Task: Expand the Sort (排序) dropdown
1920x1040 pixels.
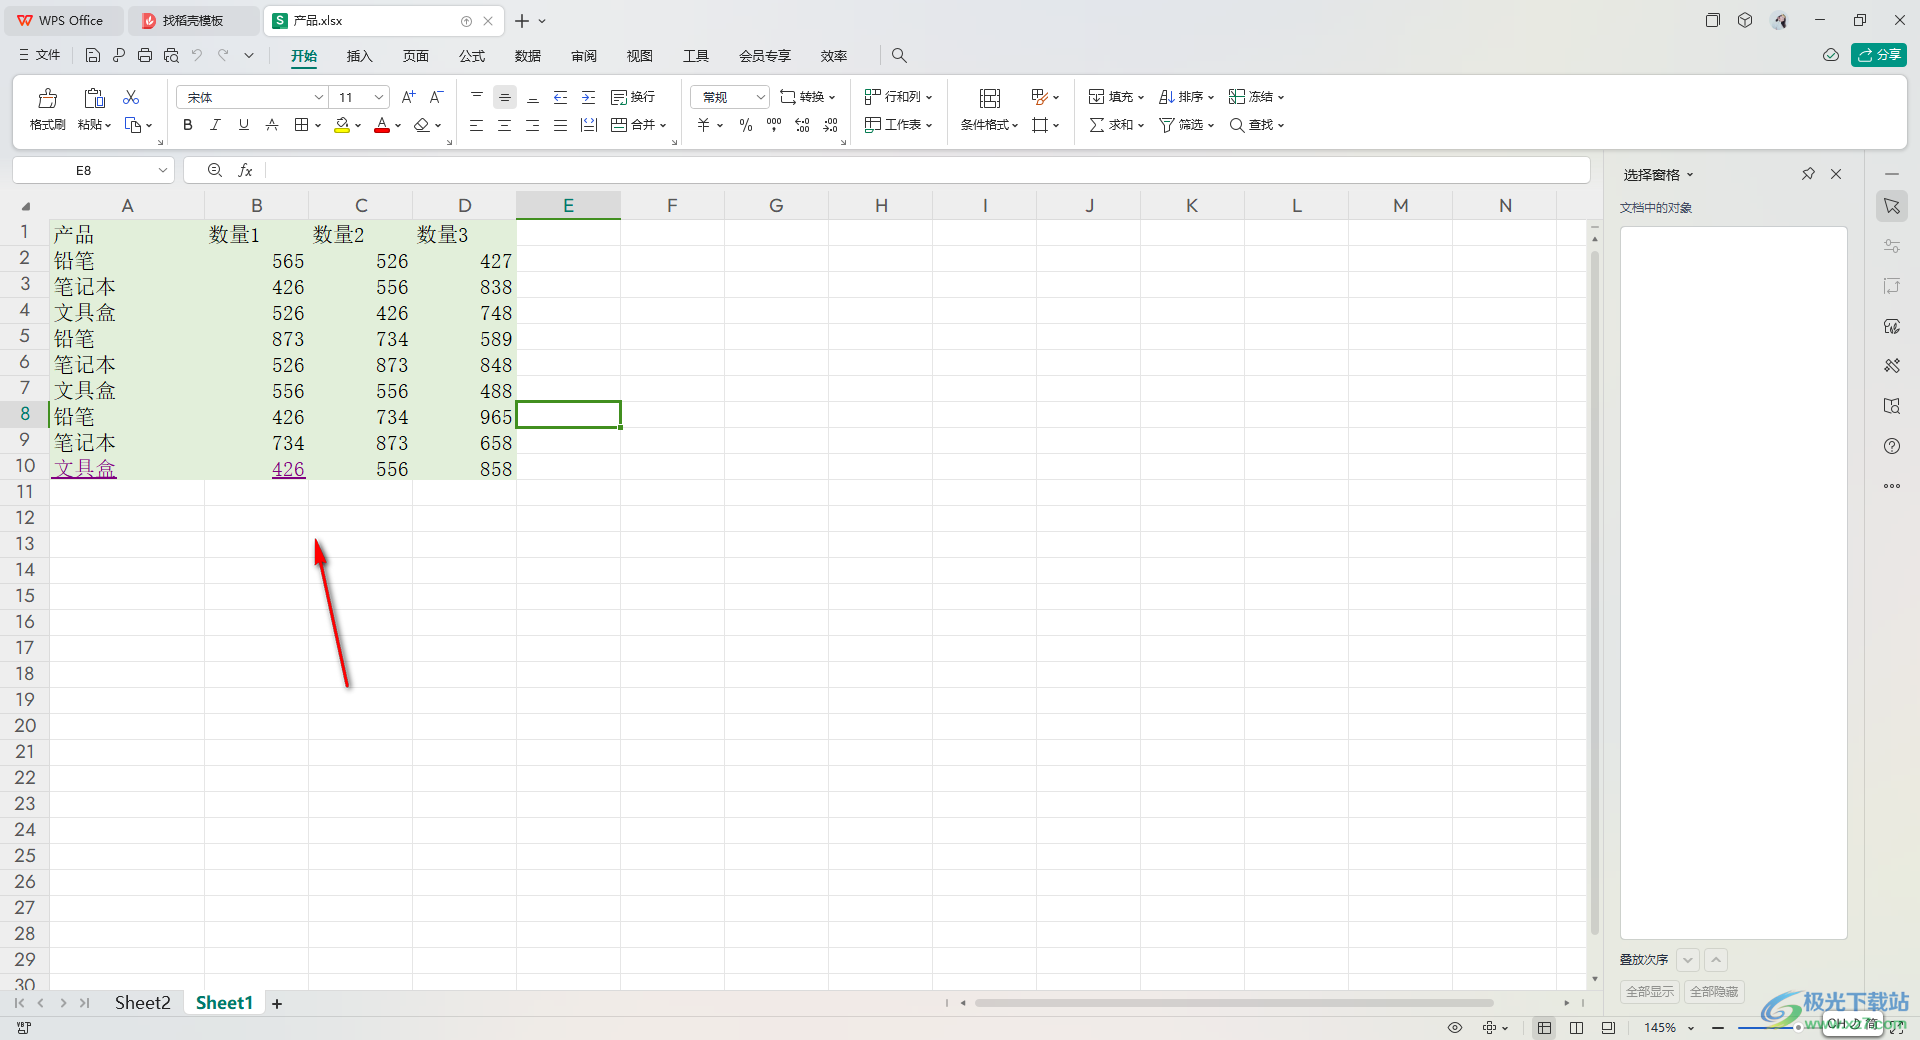Action: 1211,98
